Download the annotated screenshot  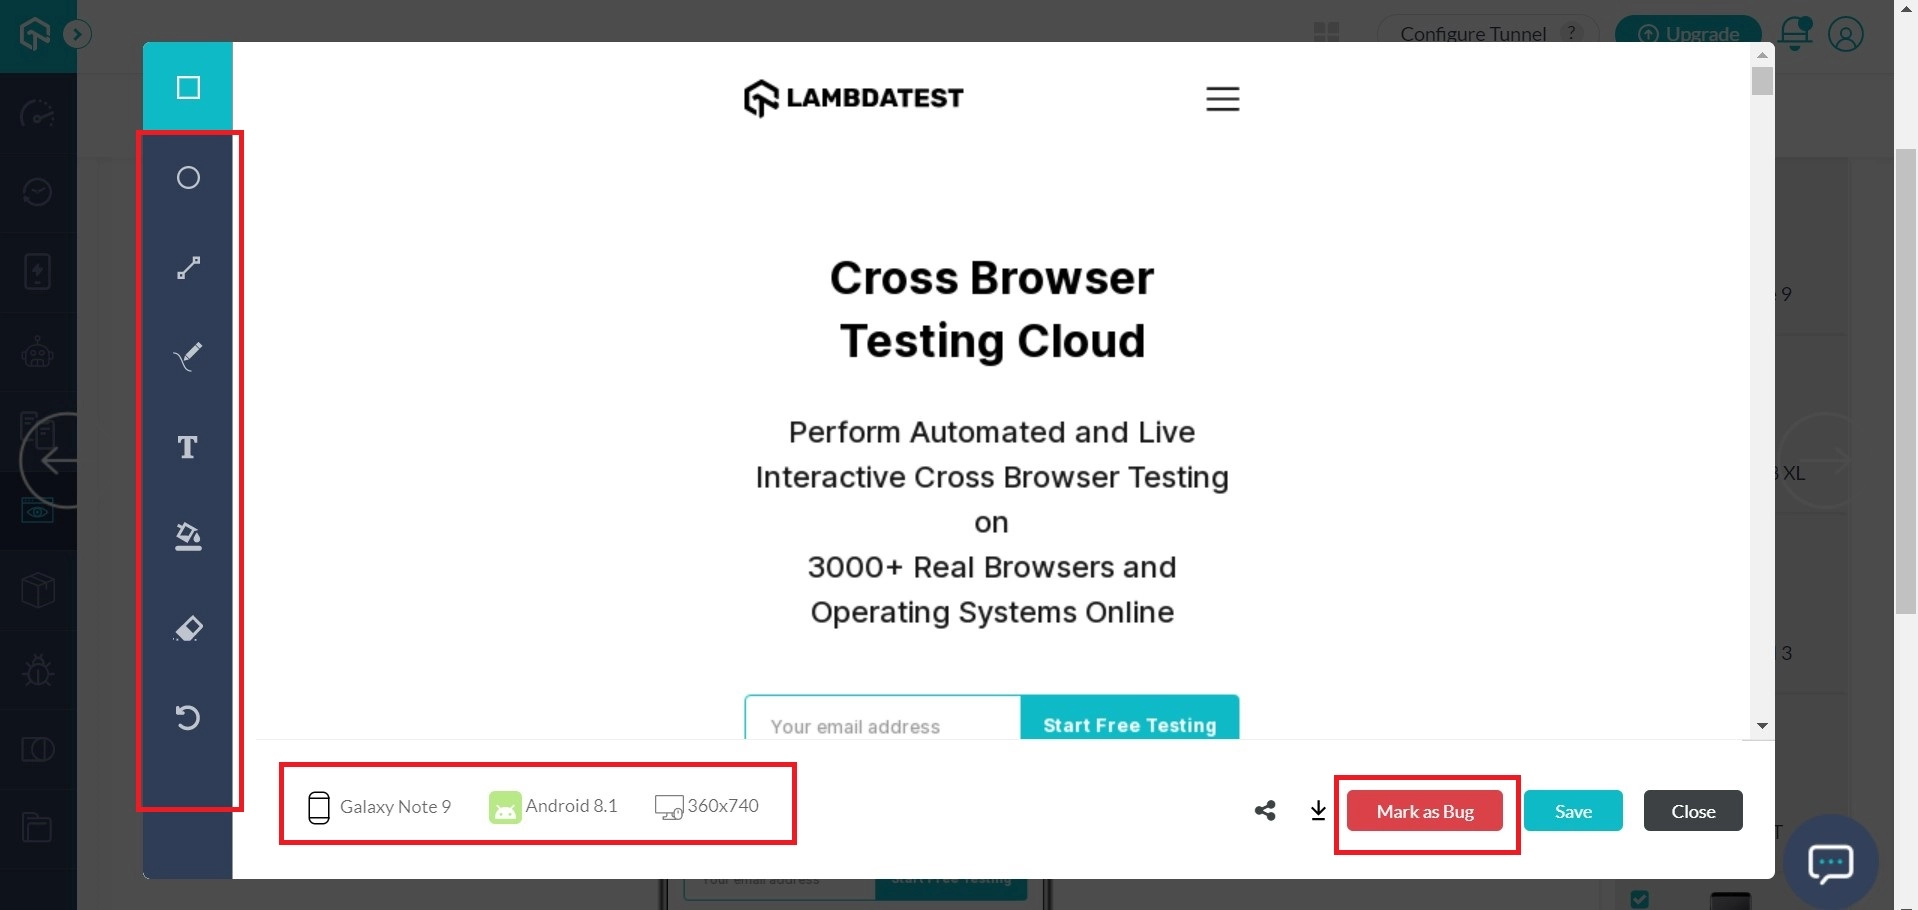coord(1317,810)
